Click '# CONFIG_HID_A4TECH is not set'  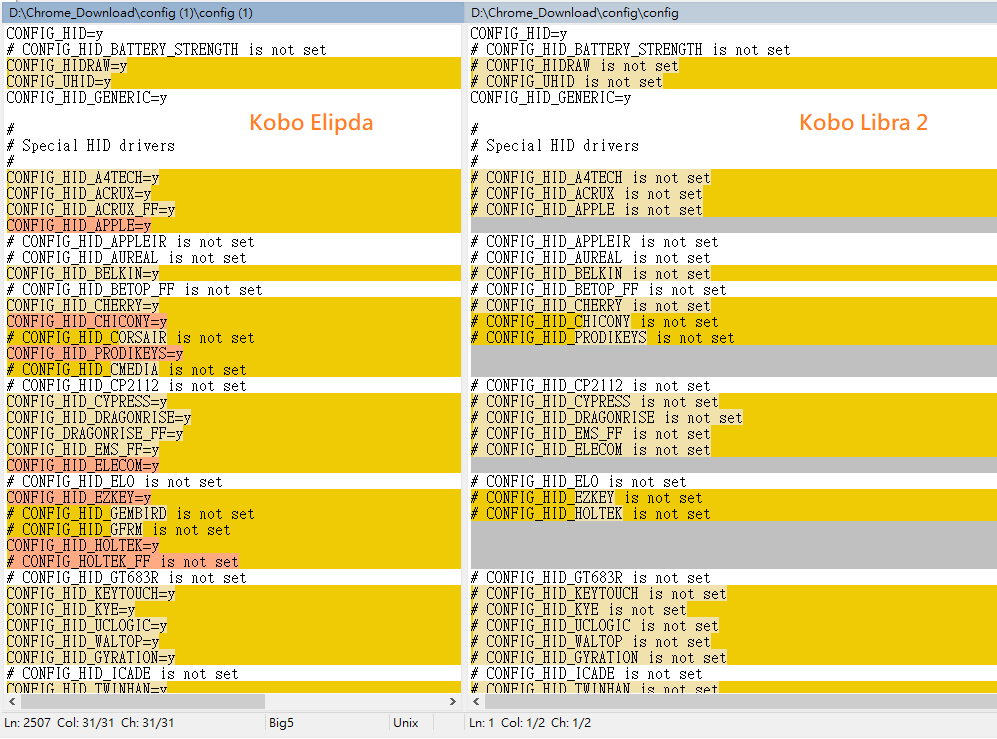coord(591,177)
